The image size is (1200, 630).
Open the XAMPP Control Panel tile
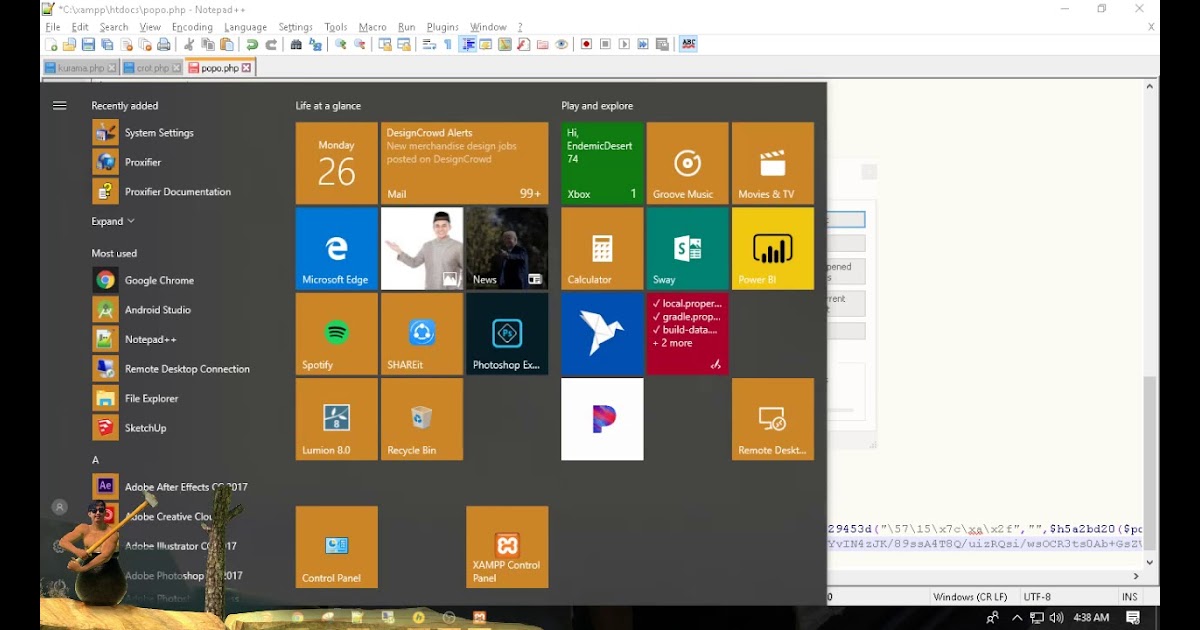[507, 547]
